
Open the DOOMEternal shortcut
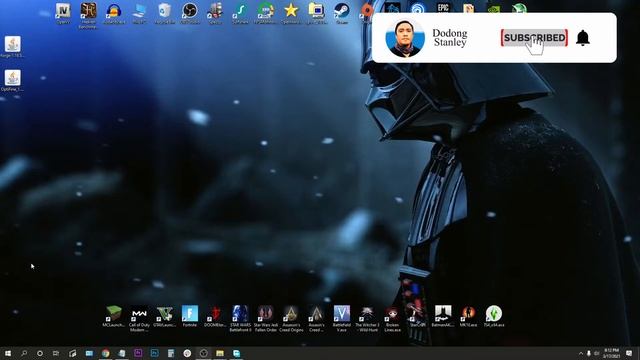215,316
